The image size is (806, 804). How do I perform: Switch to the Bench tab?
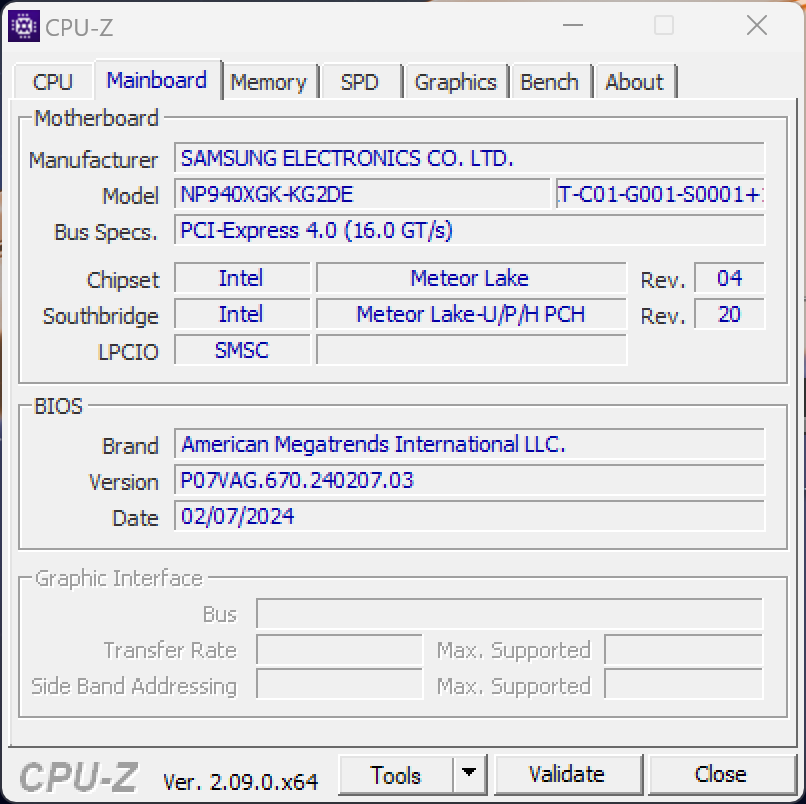pyautogui.click(x=549, y=82)
